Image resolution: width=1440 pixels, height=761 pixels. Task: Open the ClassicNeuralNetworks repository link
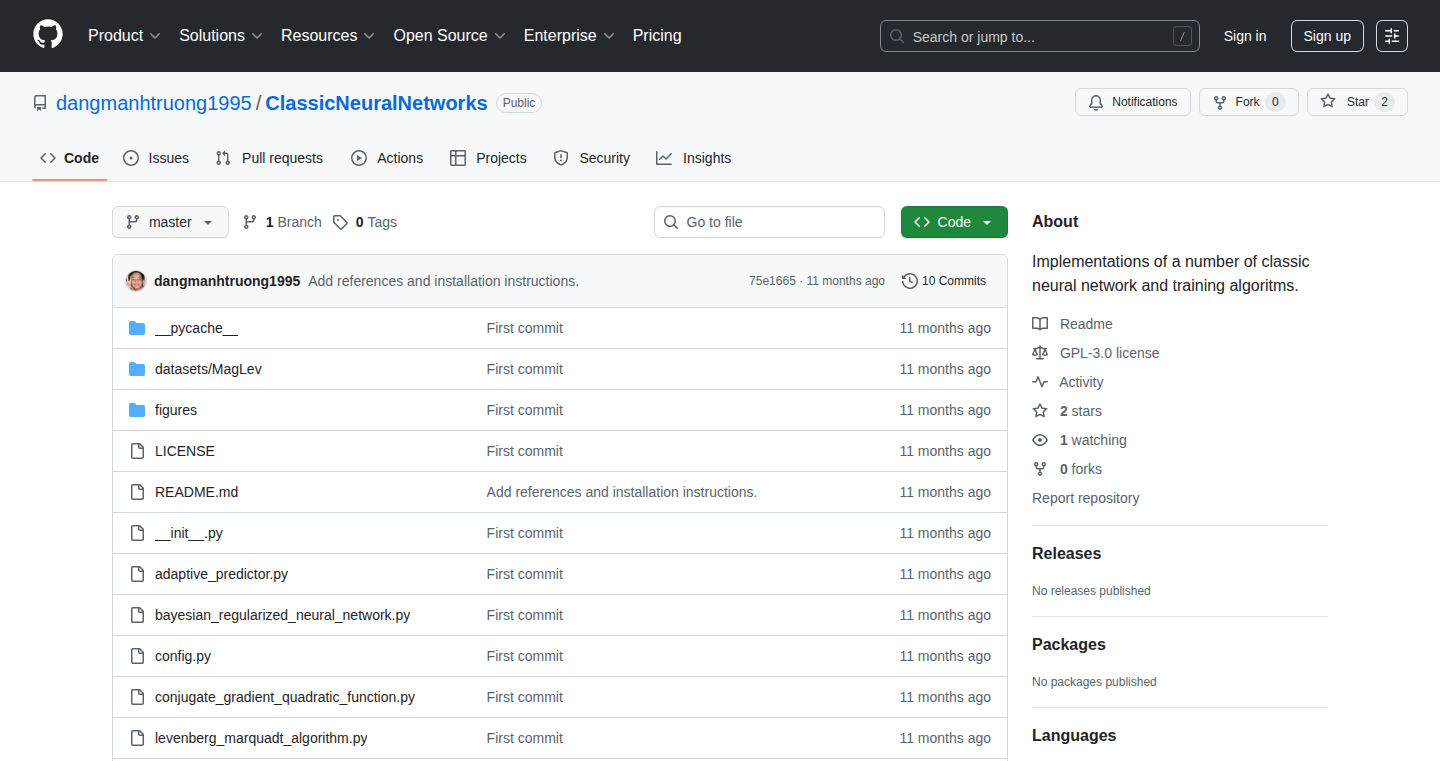[376, 103]
